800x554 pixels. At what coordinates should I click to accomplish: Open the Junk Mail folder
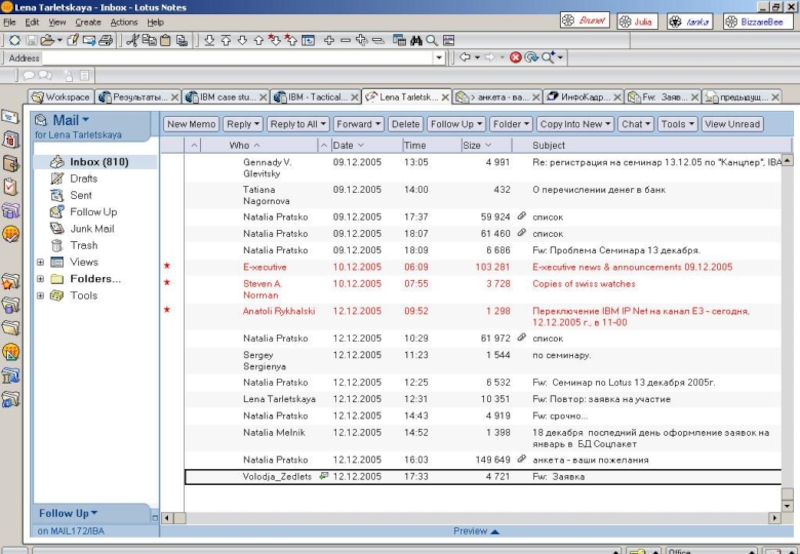[91, 228]
